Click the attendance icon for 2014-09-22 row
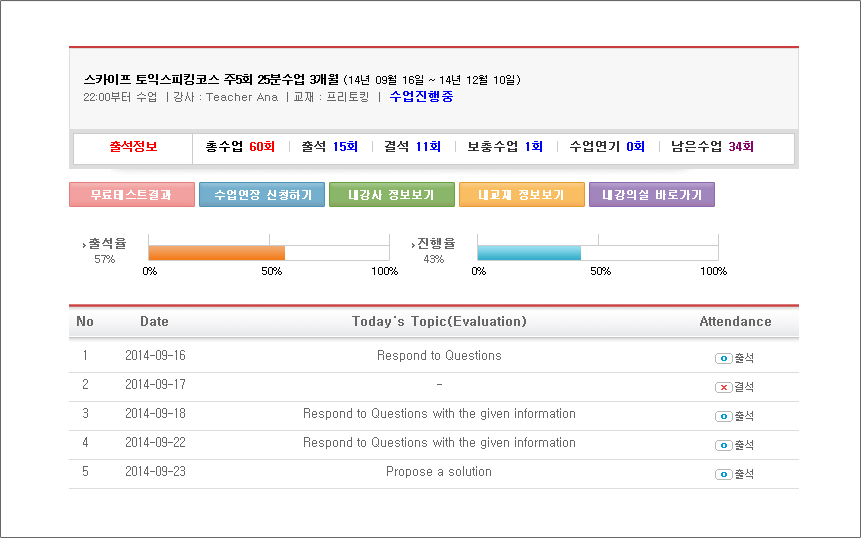 tap(723, 445)
